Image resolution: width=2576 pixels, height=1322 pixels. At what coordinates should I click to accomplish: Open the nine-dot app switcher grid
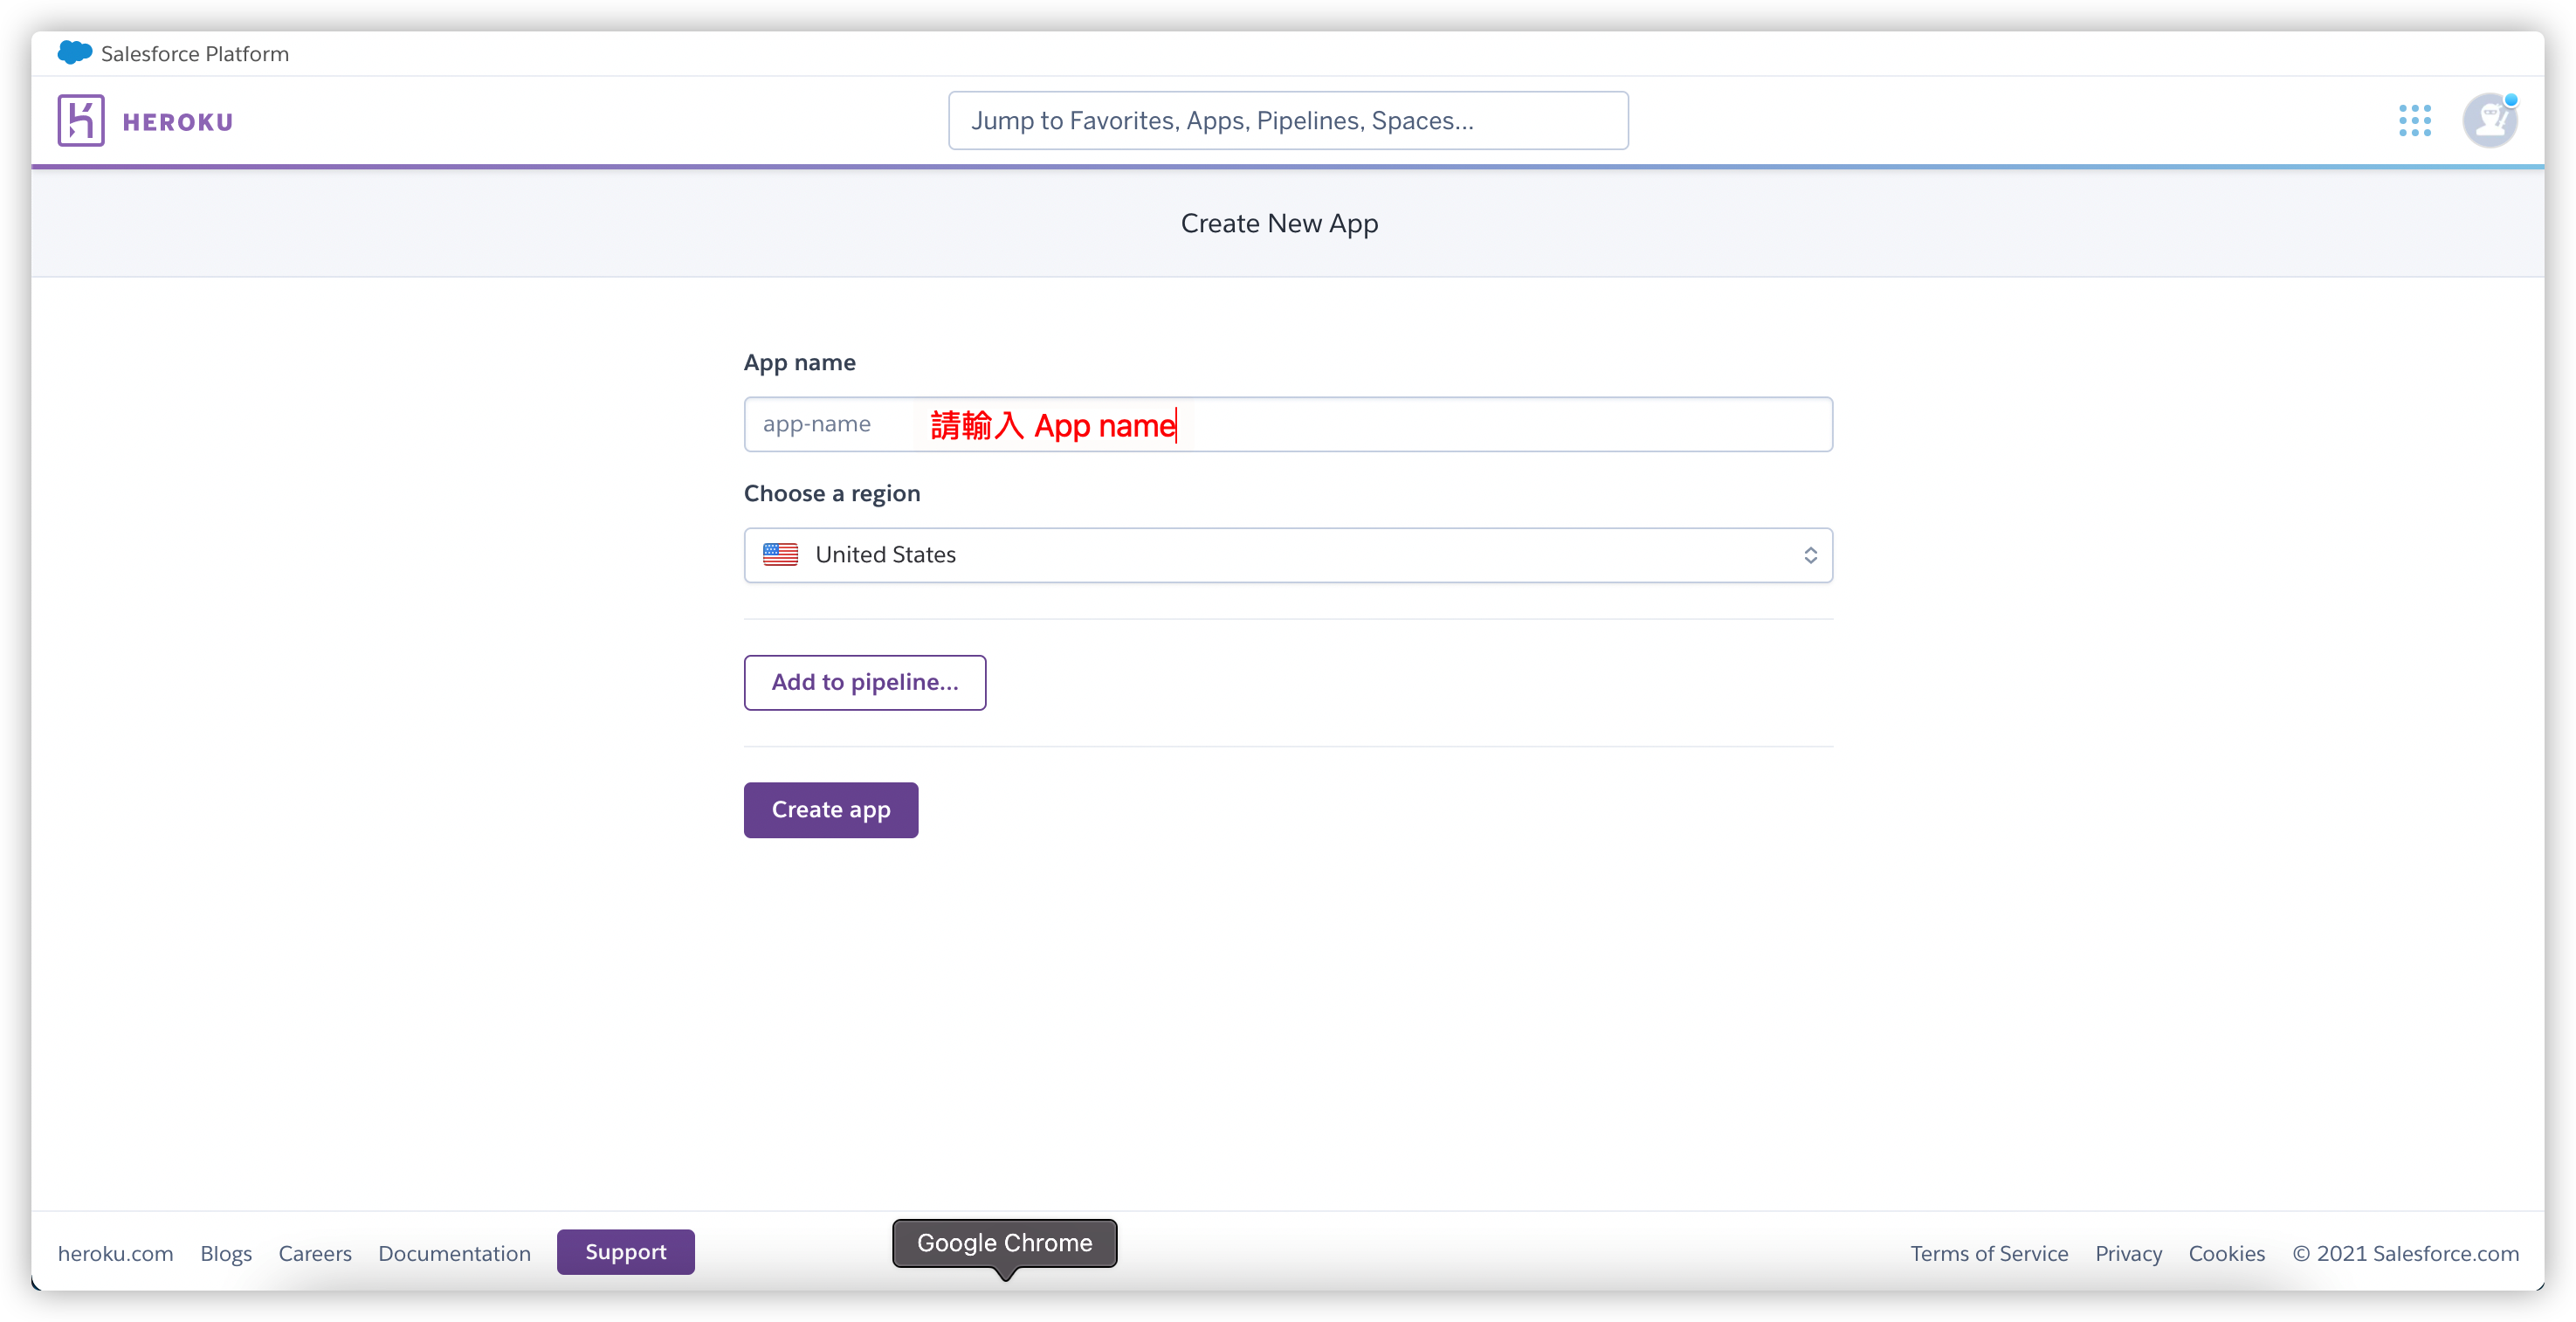[2414, 121]
